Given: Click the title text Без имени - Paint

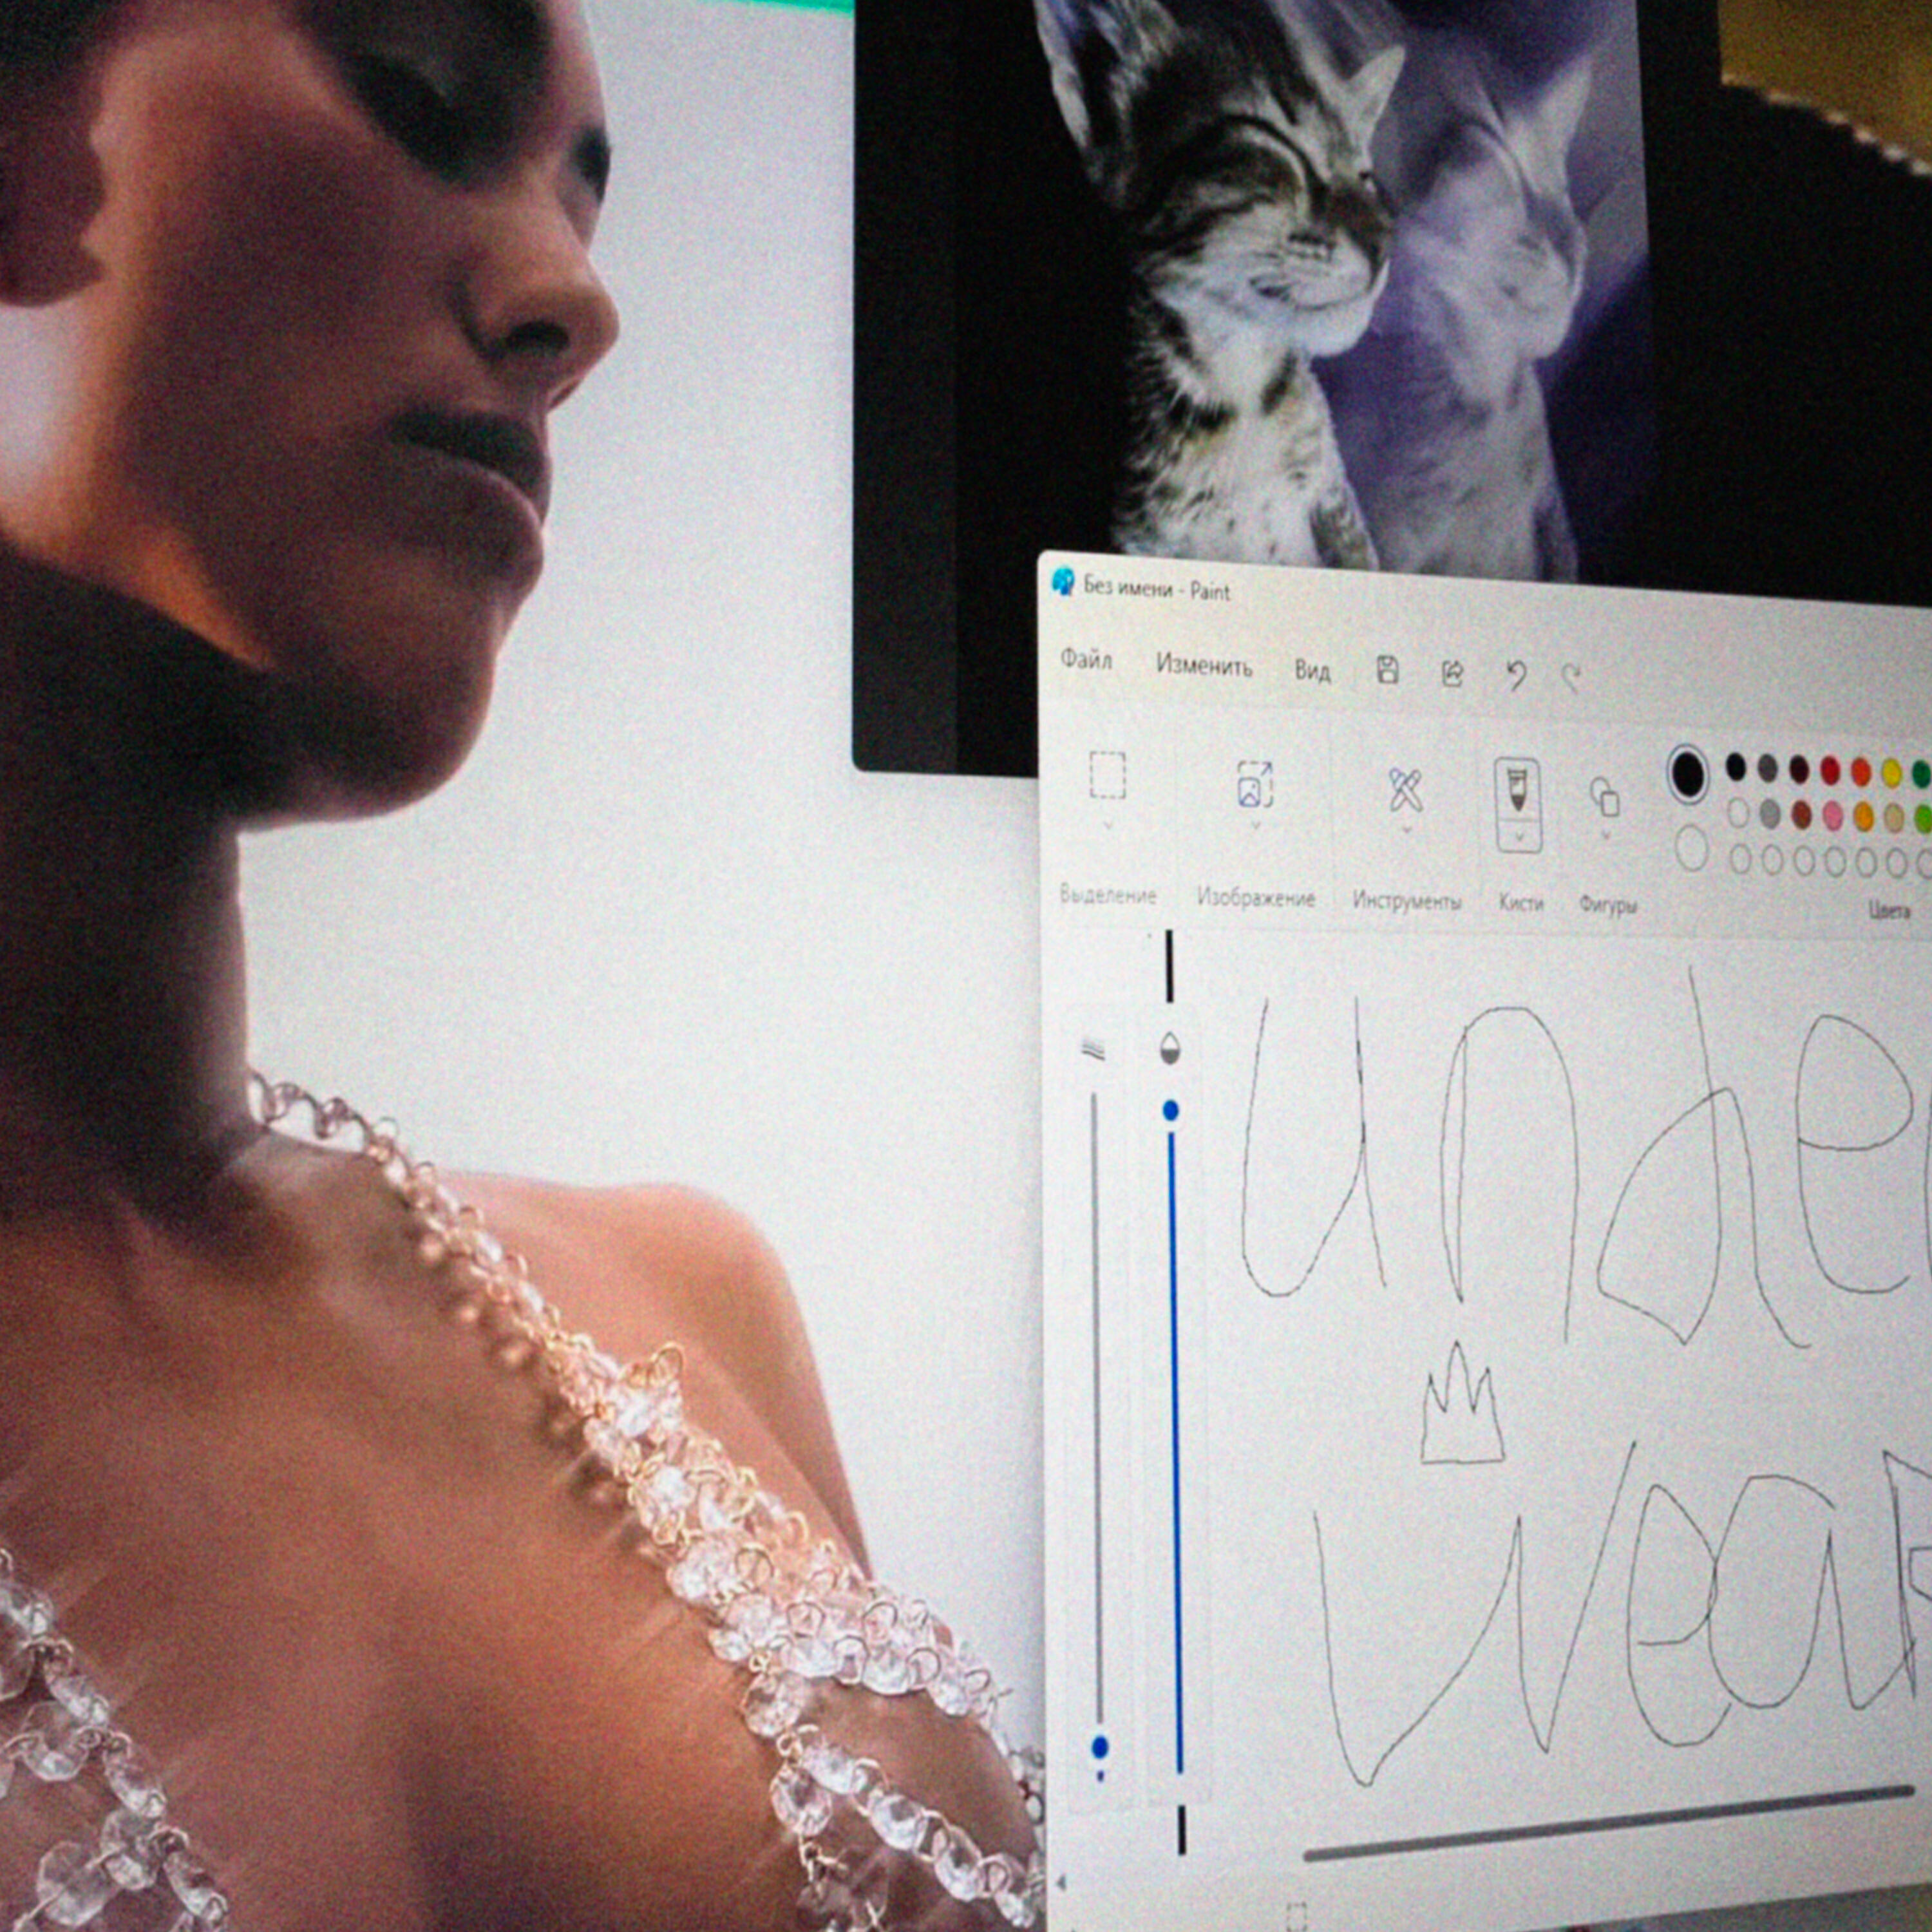Looking at the screenshot, I should 1157,588.
